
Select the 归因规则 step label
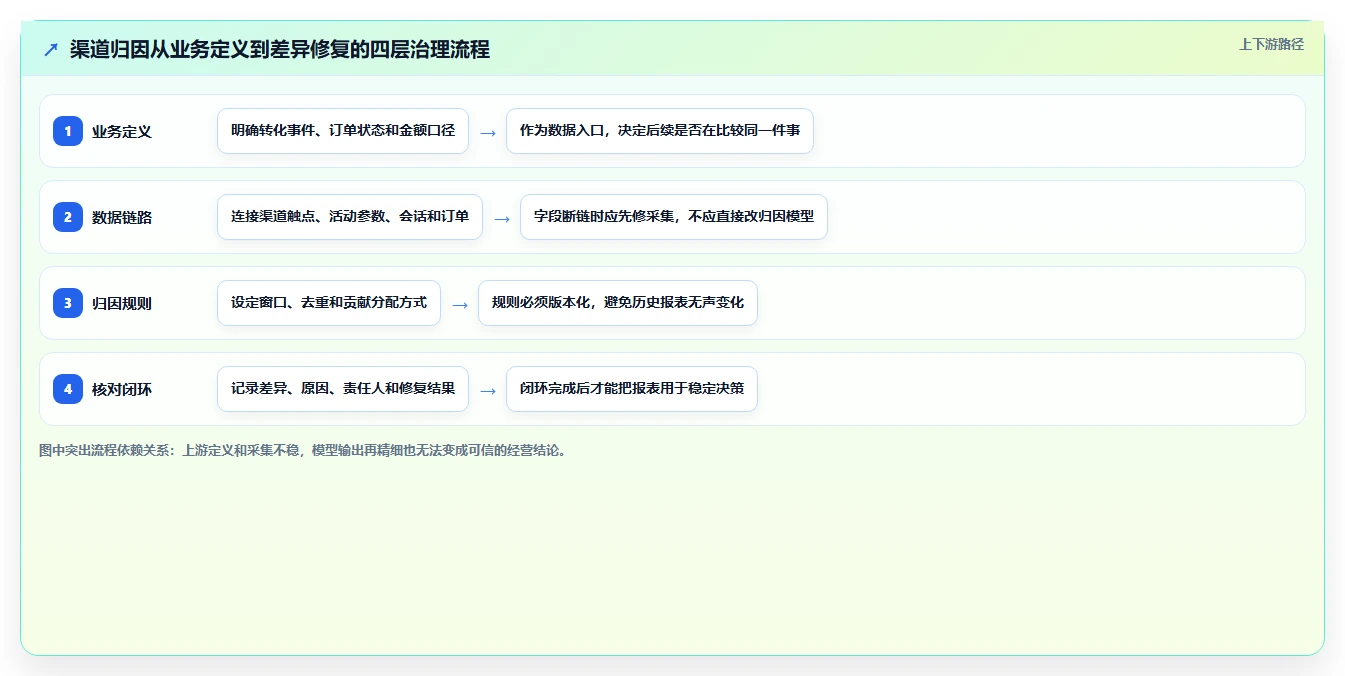122,303
